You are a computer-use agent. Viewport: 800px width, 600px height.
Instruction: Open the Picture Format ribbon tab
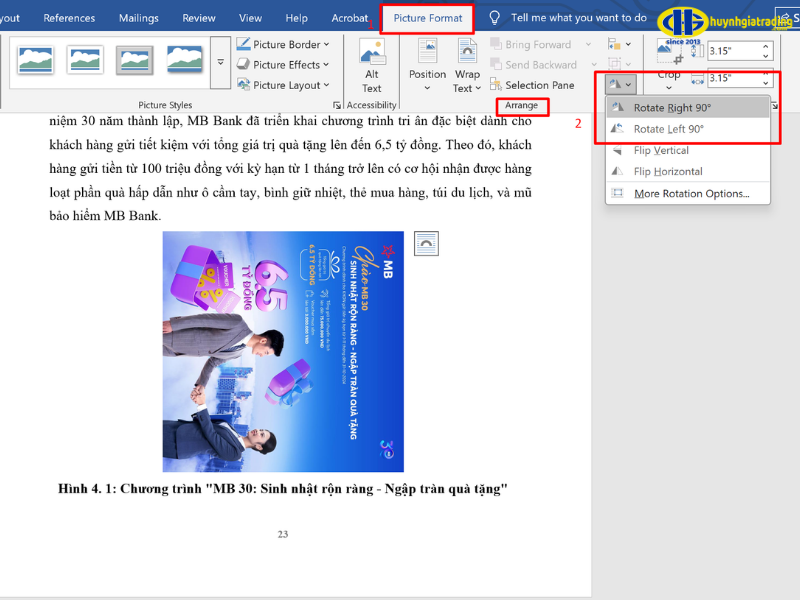click(428, 18)
